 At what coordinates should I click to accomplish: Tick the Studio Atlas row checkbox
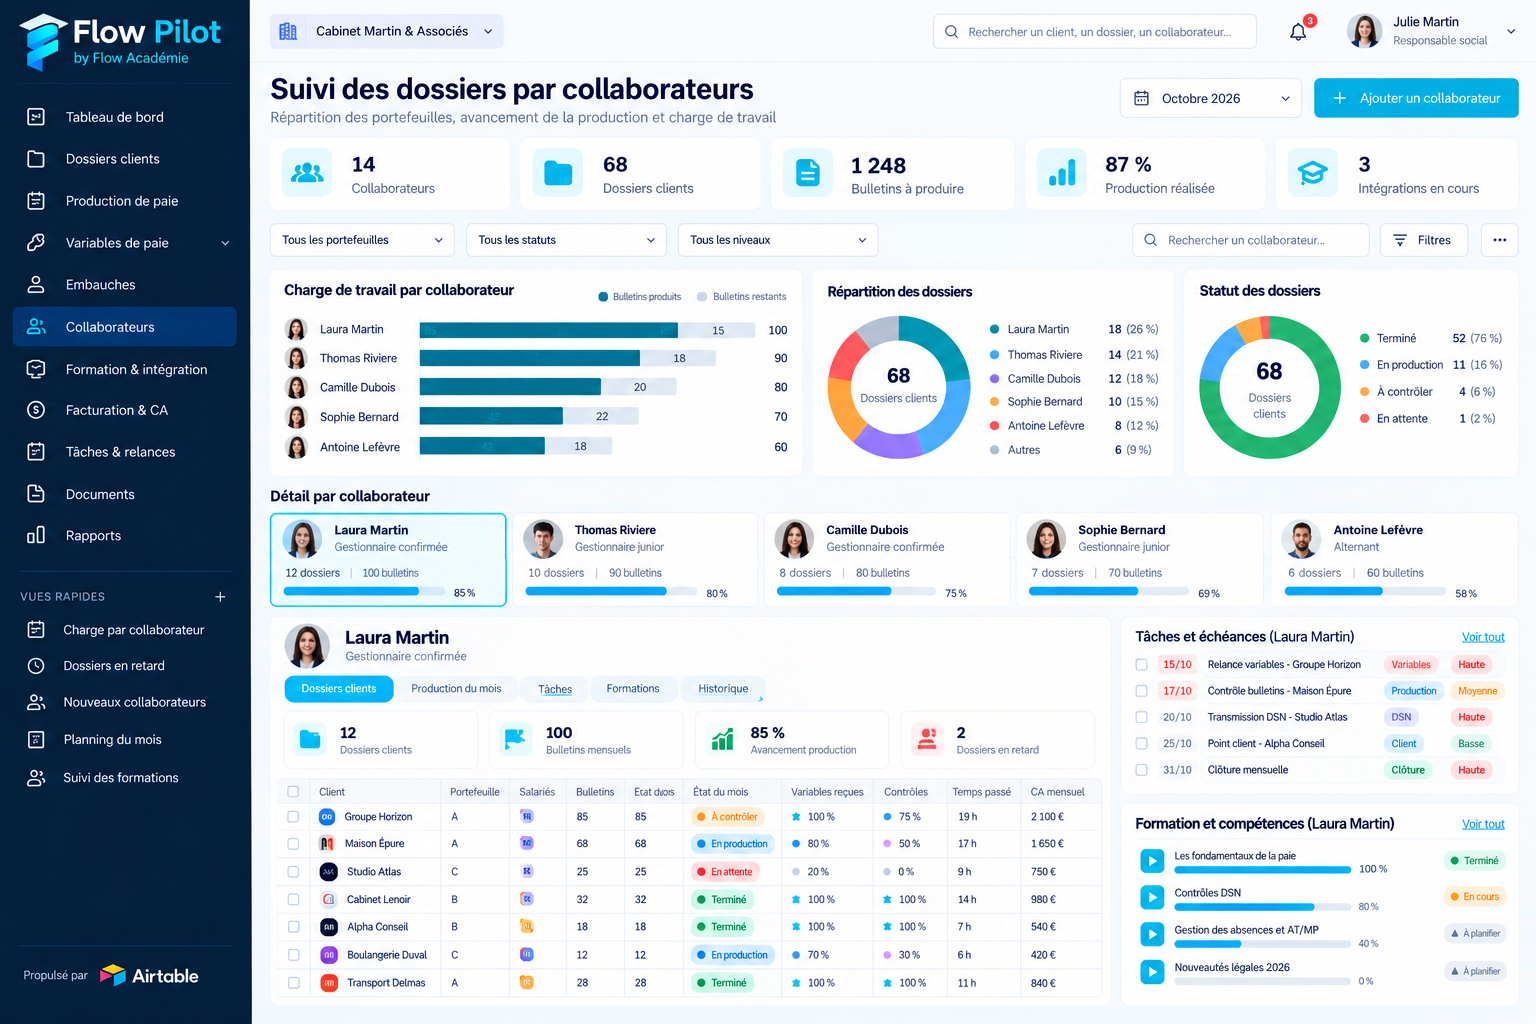tap(293, 872)
